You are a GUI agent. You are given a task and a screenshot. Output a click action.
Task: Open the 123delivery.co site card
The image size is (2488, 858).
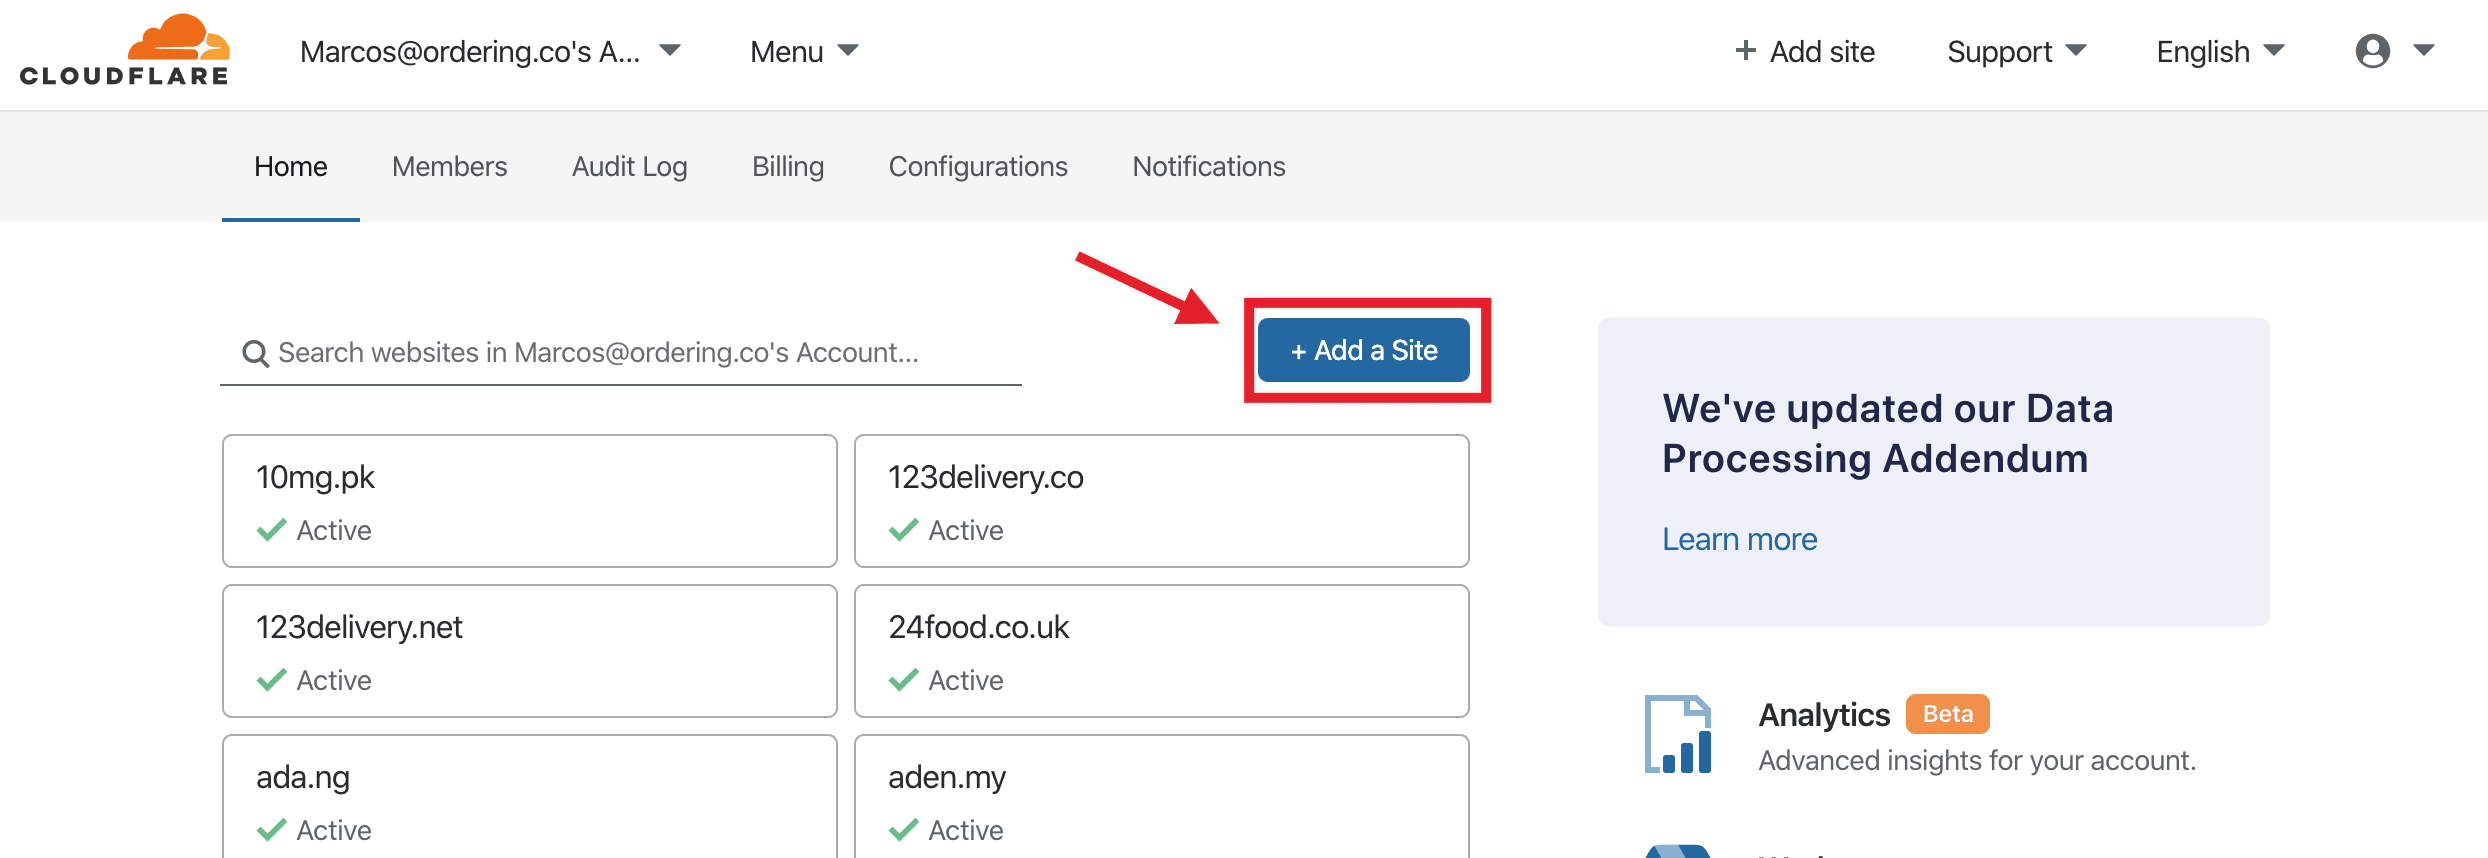click(1162, 501)
